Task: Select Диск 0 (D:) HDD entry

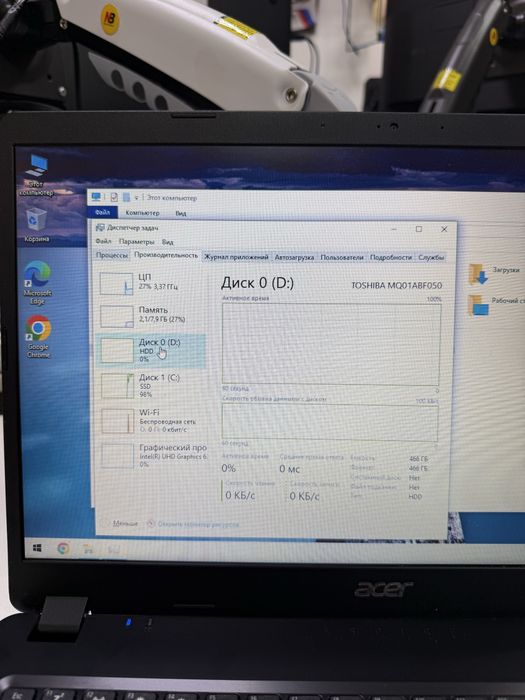Action: [x=151, y=350]
